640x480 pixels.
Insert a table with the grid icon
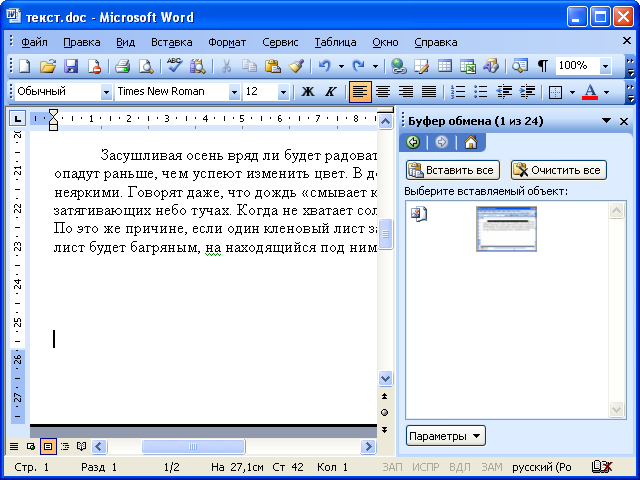444,66
